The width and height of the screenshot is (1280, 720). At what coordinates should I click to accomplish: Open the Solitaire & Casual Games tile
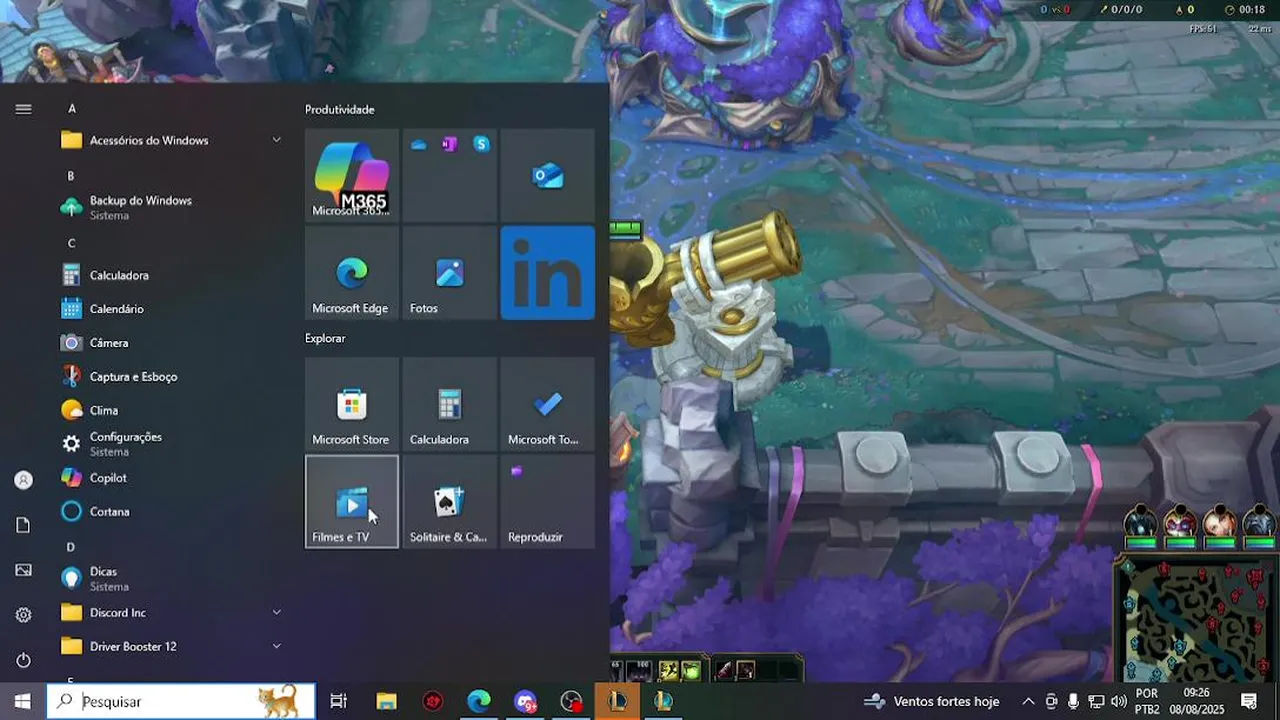(449, 502)
